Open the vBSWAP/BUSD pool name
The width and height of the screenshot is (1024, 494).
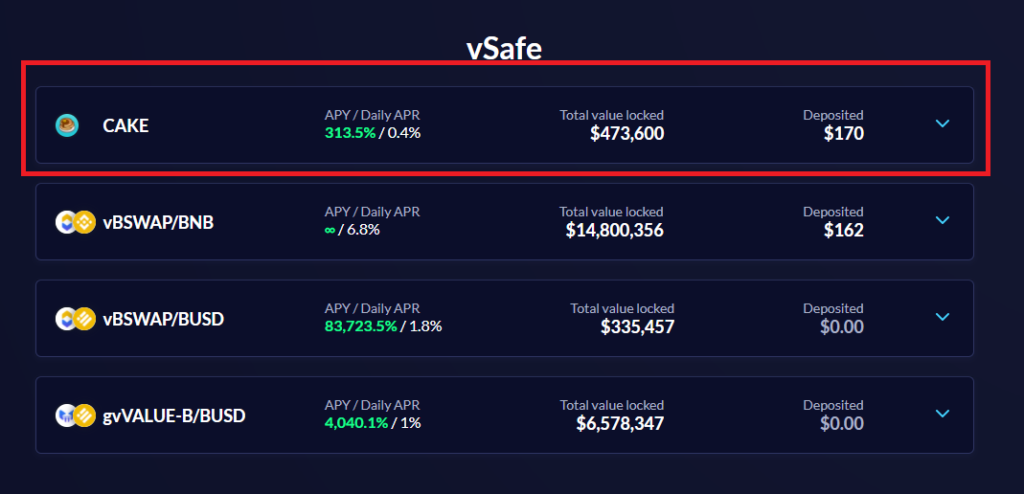tap(163, 319)
